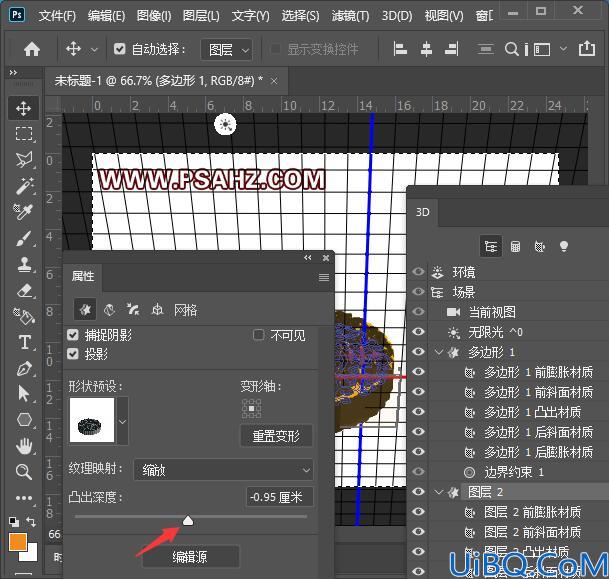Open the move tool preset dropdown arrow
Image resolution: width=609 pixels, height=579 pixels.
pos(94,50)
